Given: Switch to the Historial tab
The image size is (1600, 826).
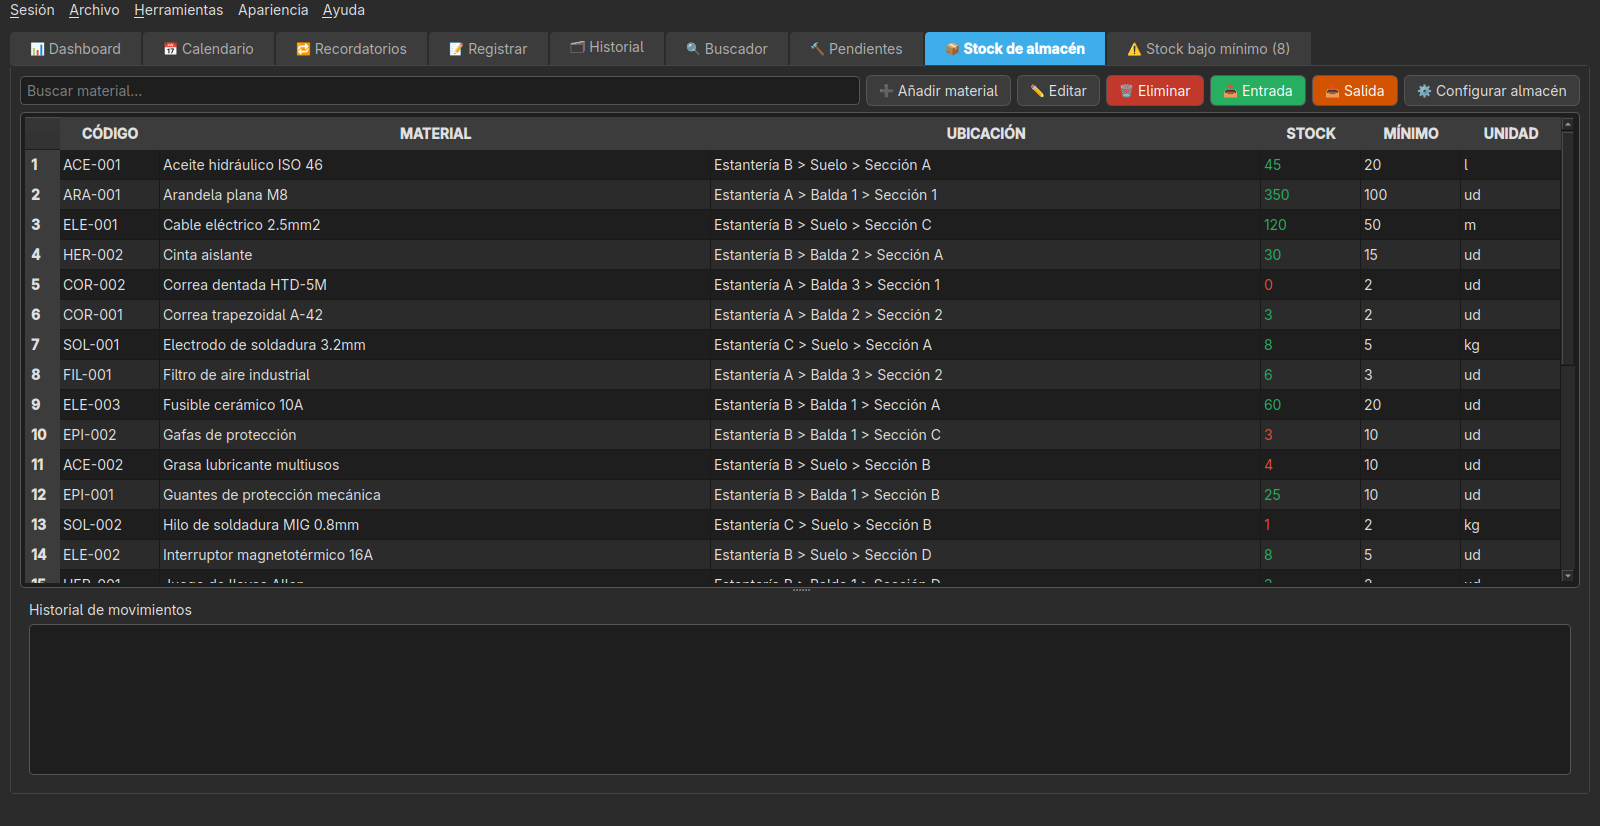Looking at the screenshot, I should tap(607, 48).
